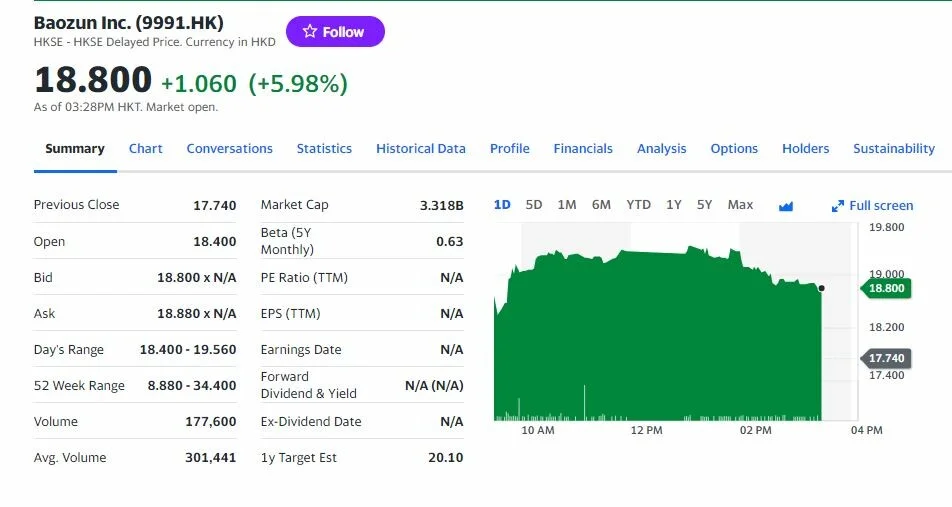Open the Financials tab
The height and width of the screenshot is (507, 952).
coord(583,149)
